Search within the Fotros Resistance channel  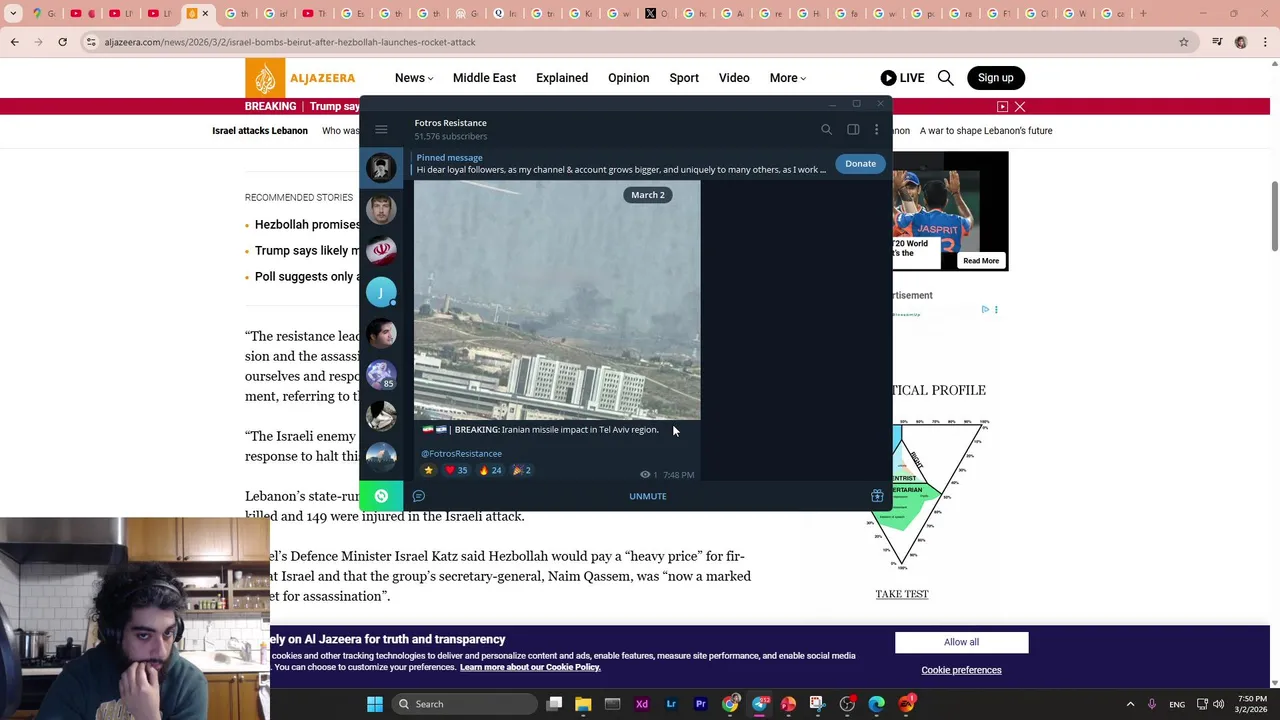[x=826, y=129]
